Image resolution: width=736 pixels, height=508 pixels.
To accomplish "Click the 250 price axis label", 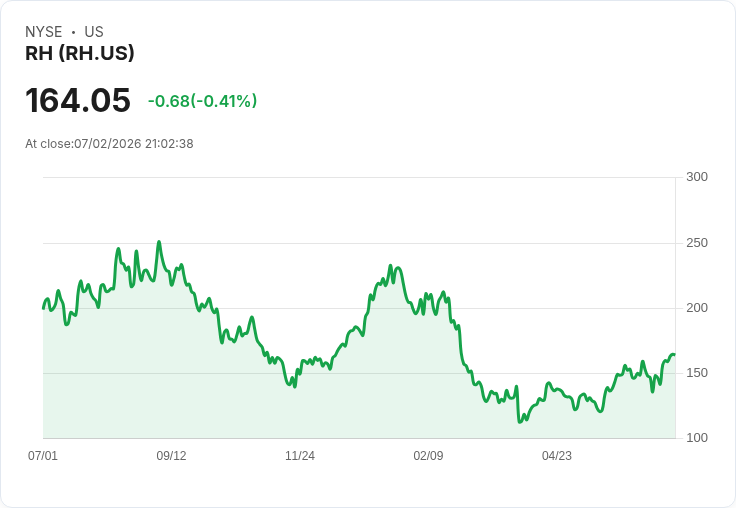I will 697,243.
